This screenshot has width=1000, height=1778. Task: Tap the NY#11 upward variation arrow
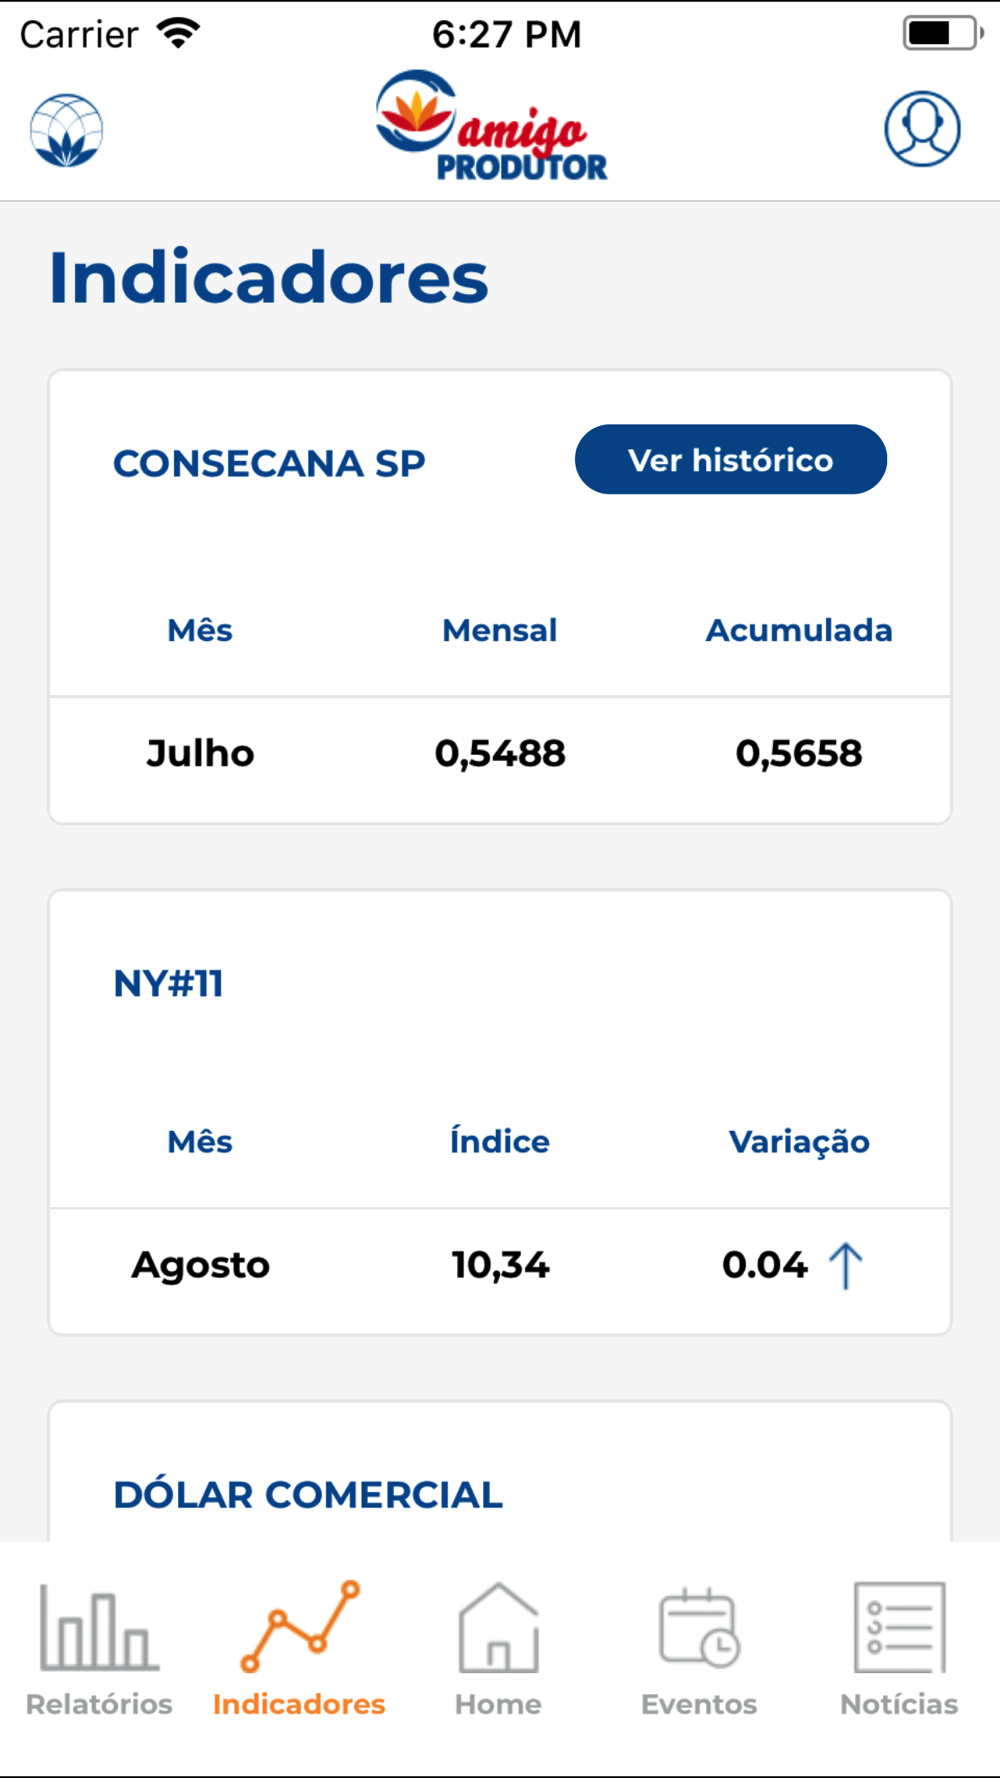(846, 1266)
